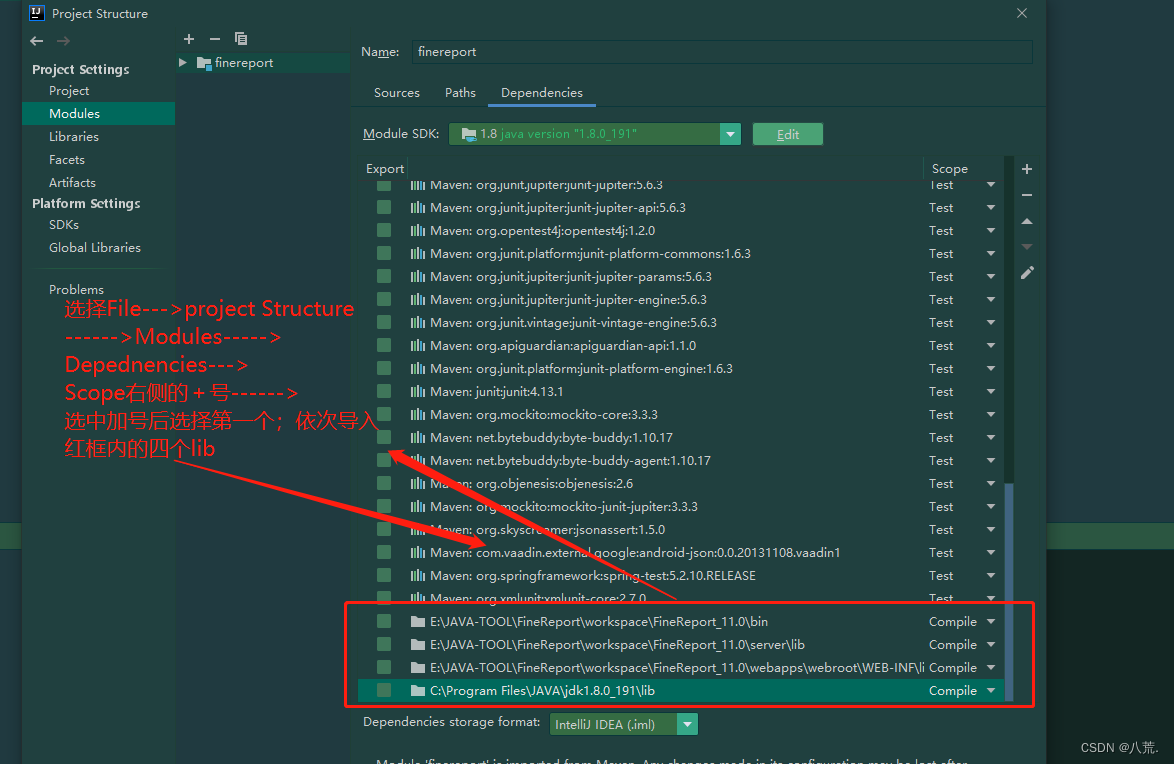
Task: Click the Edit button beside Module SDK
Action: click(788, 134)
